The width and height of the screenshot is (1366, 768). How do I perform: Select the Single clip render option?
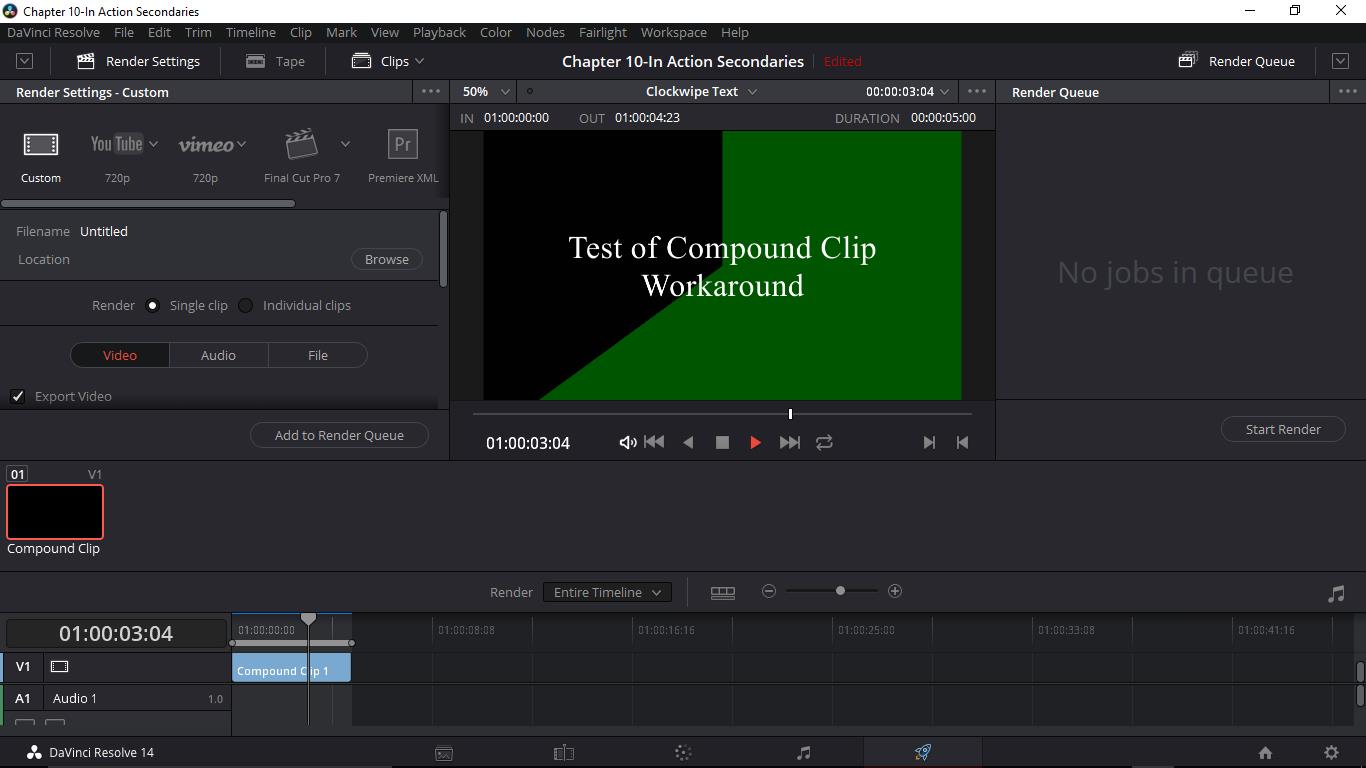tap(152, 305)
